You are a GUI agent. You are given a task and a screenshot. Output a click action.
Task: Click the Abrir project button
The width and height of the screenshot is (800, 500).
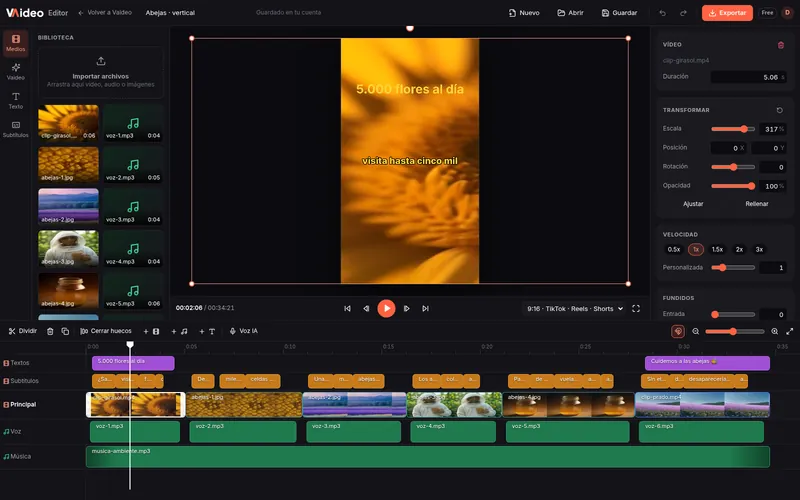(570, 13)
